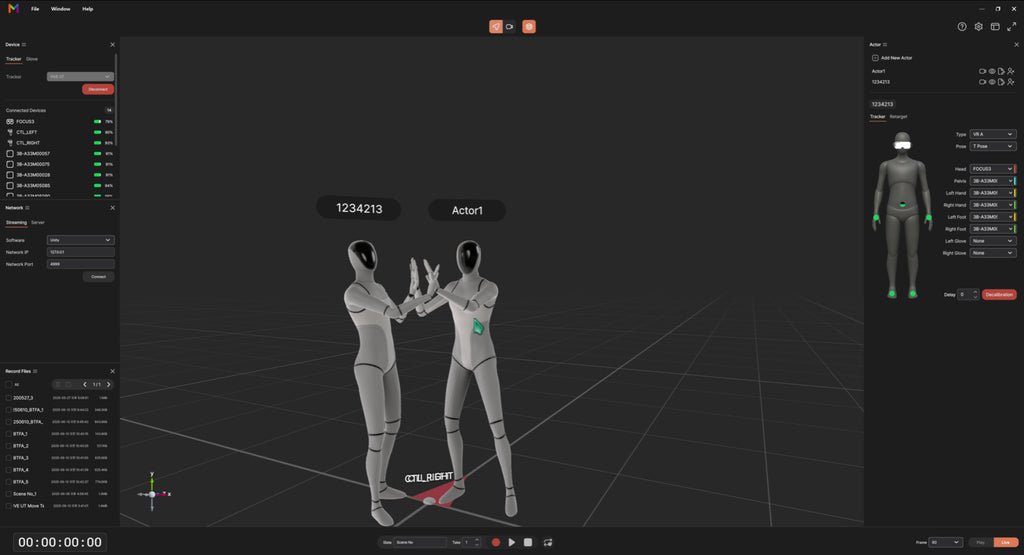Click the red Disconnect button
The width and height of the screenshot is (1024, 555).
(x=98, y=89)
